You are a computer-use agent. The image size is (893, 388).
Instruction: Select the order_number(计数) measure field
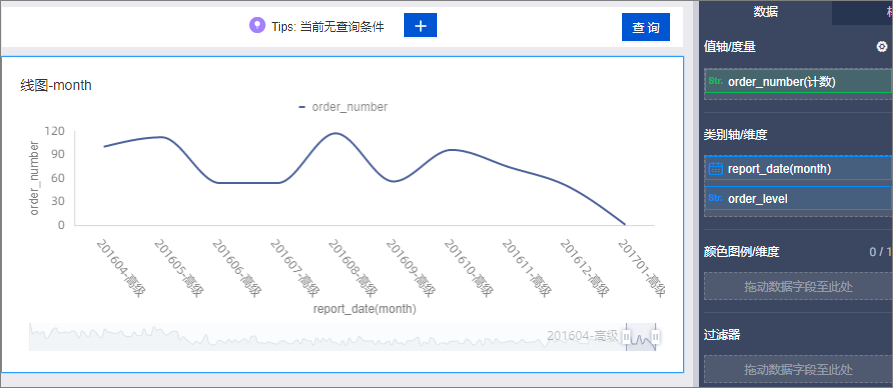click(798, 81)
